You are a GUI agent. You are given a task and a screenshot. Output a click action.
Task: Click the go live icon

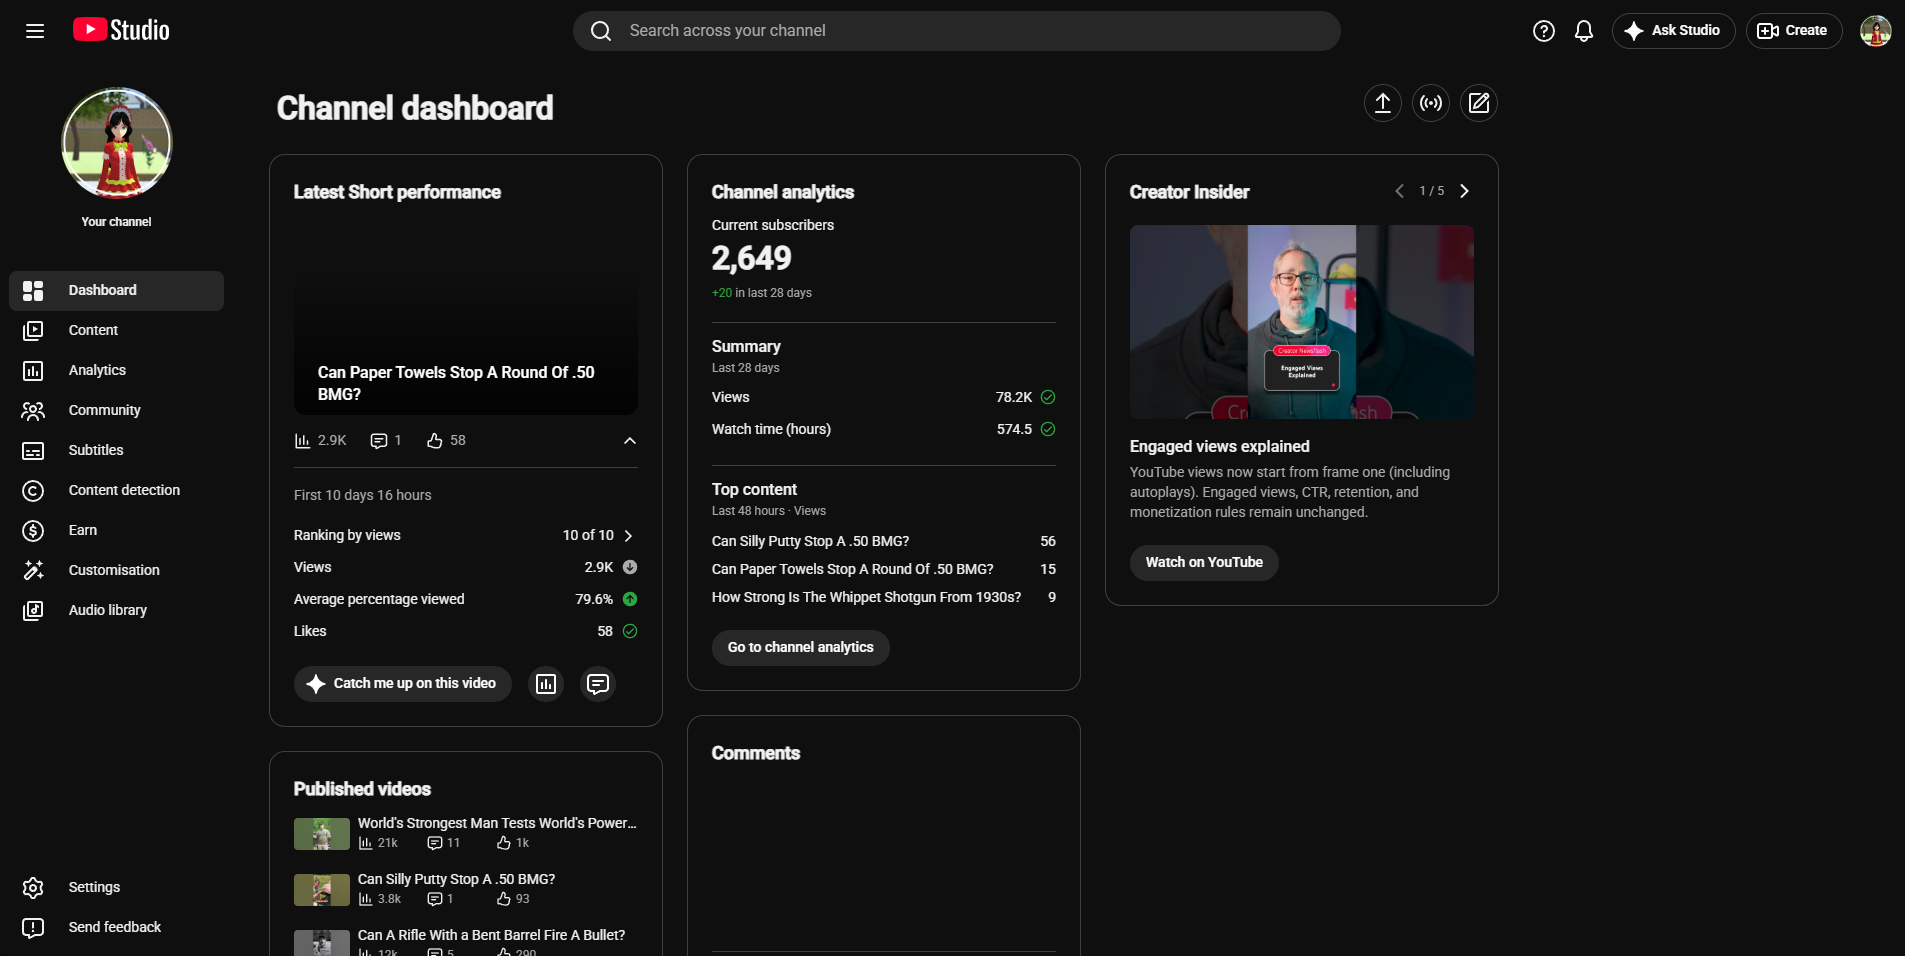pyautogui.click(x=1431, y=103)
